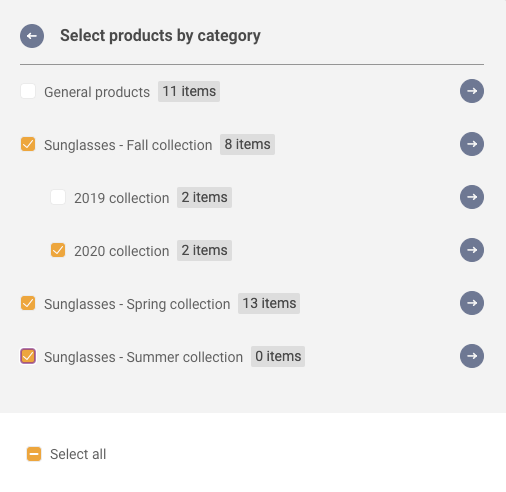
Task: Open Sunglasses - Spring collection arrow
Action: (x=472, y=303)
